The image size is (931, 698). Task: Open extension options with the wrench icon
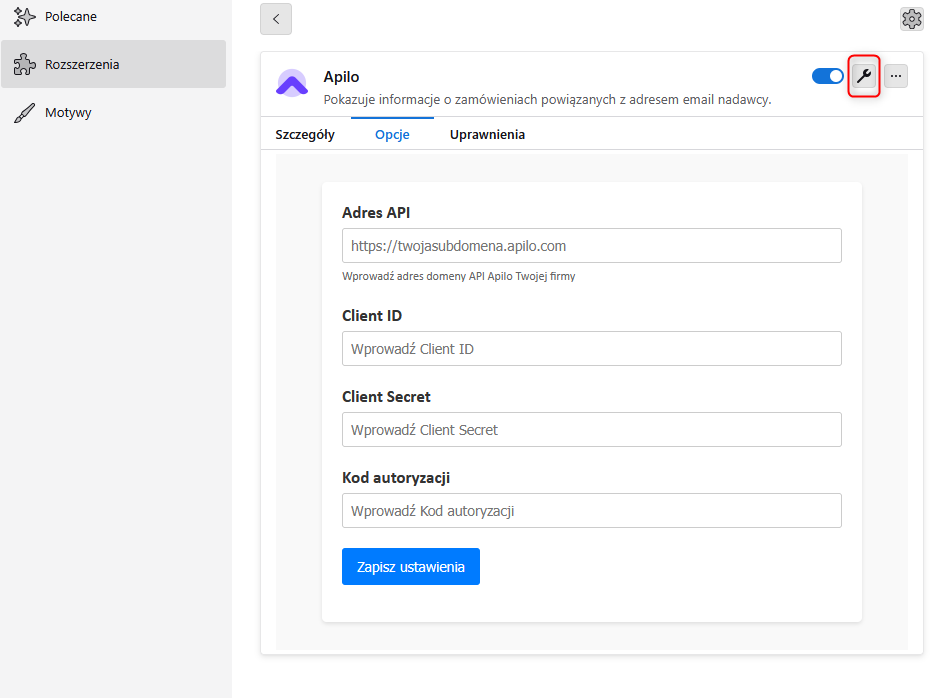click(x=864, y=76)
